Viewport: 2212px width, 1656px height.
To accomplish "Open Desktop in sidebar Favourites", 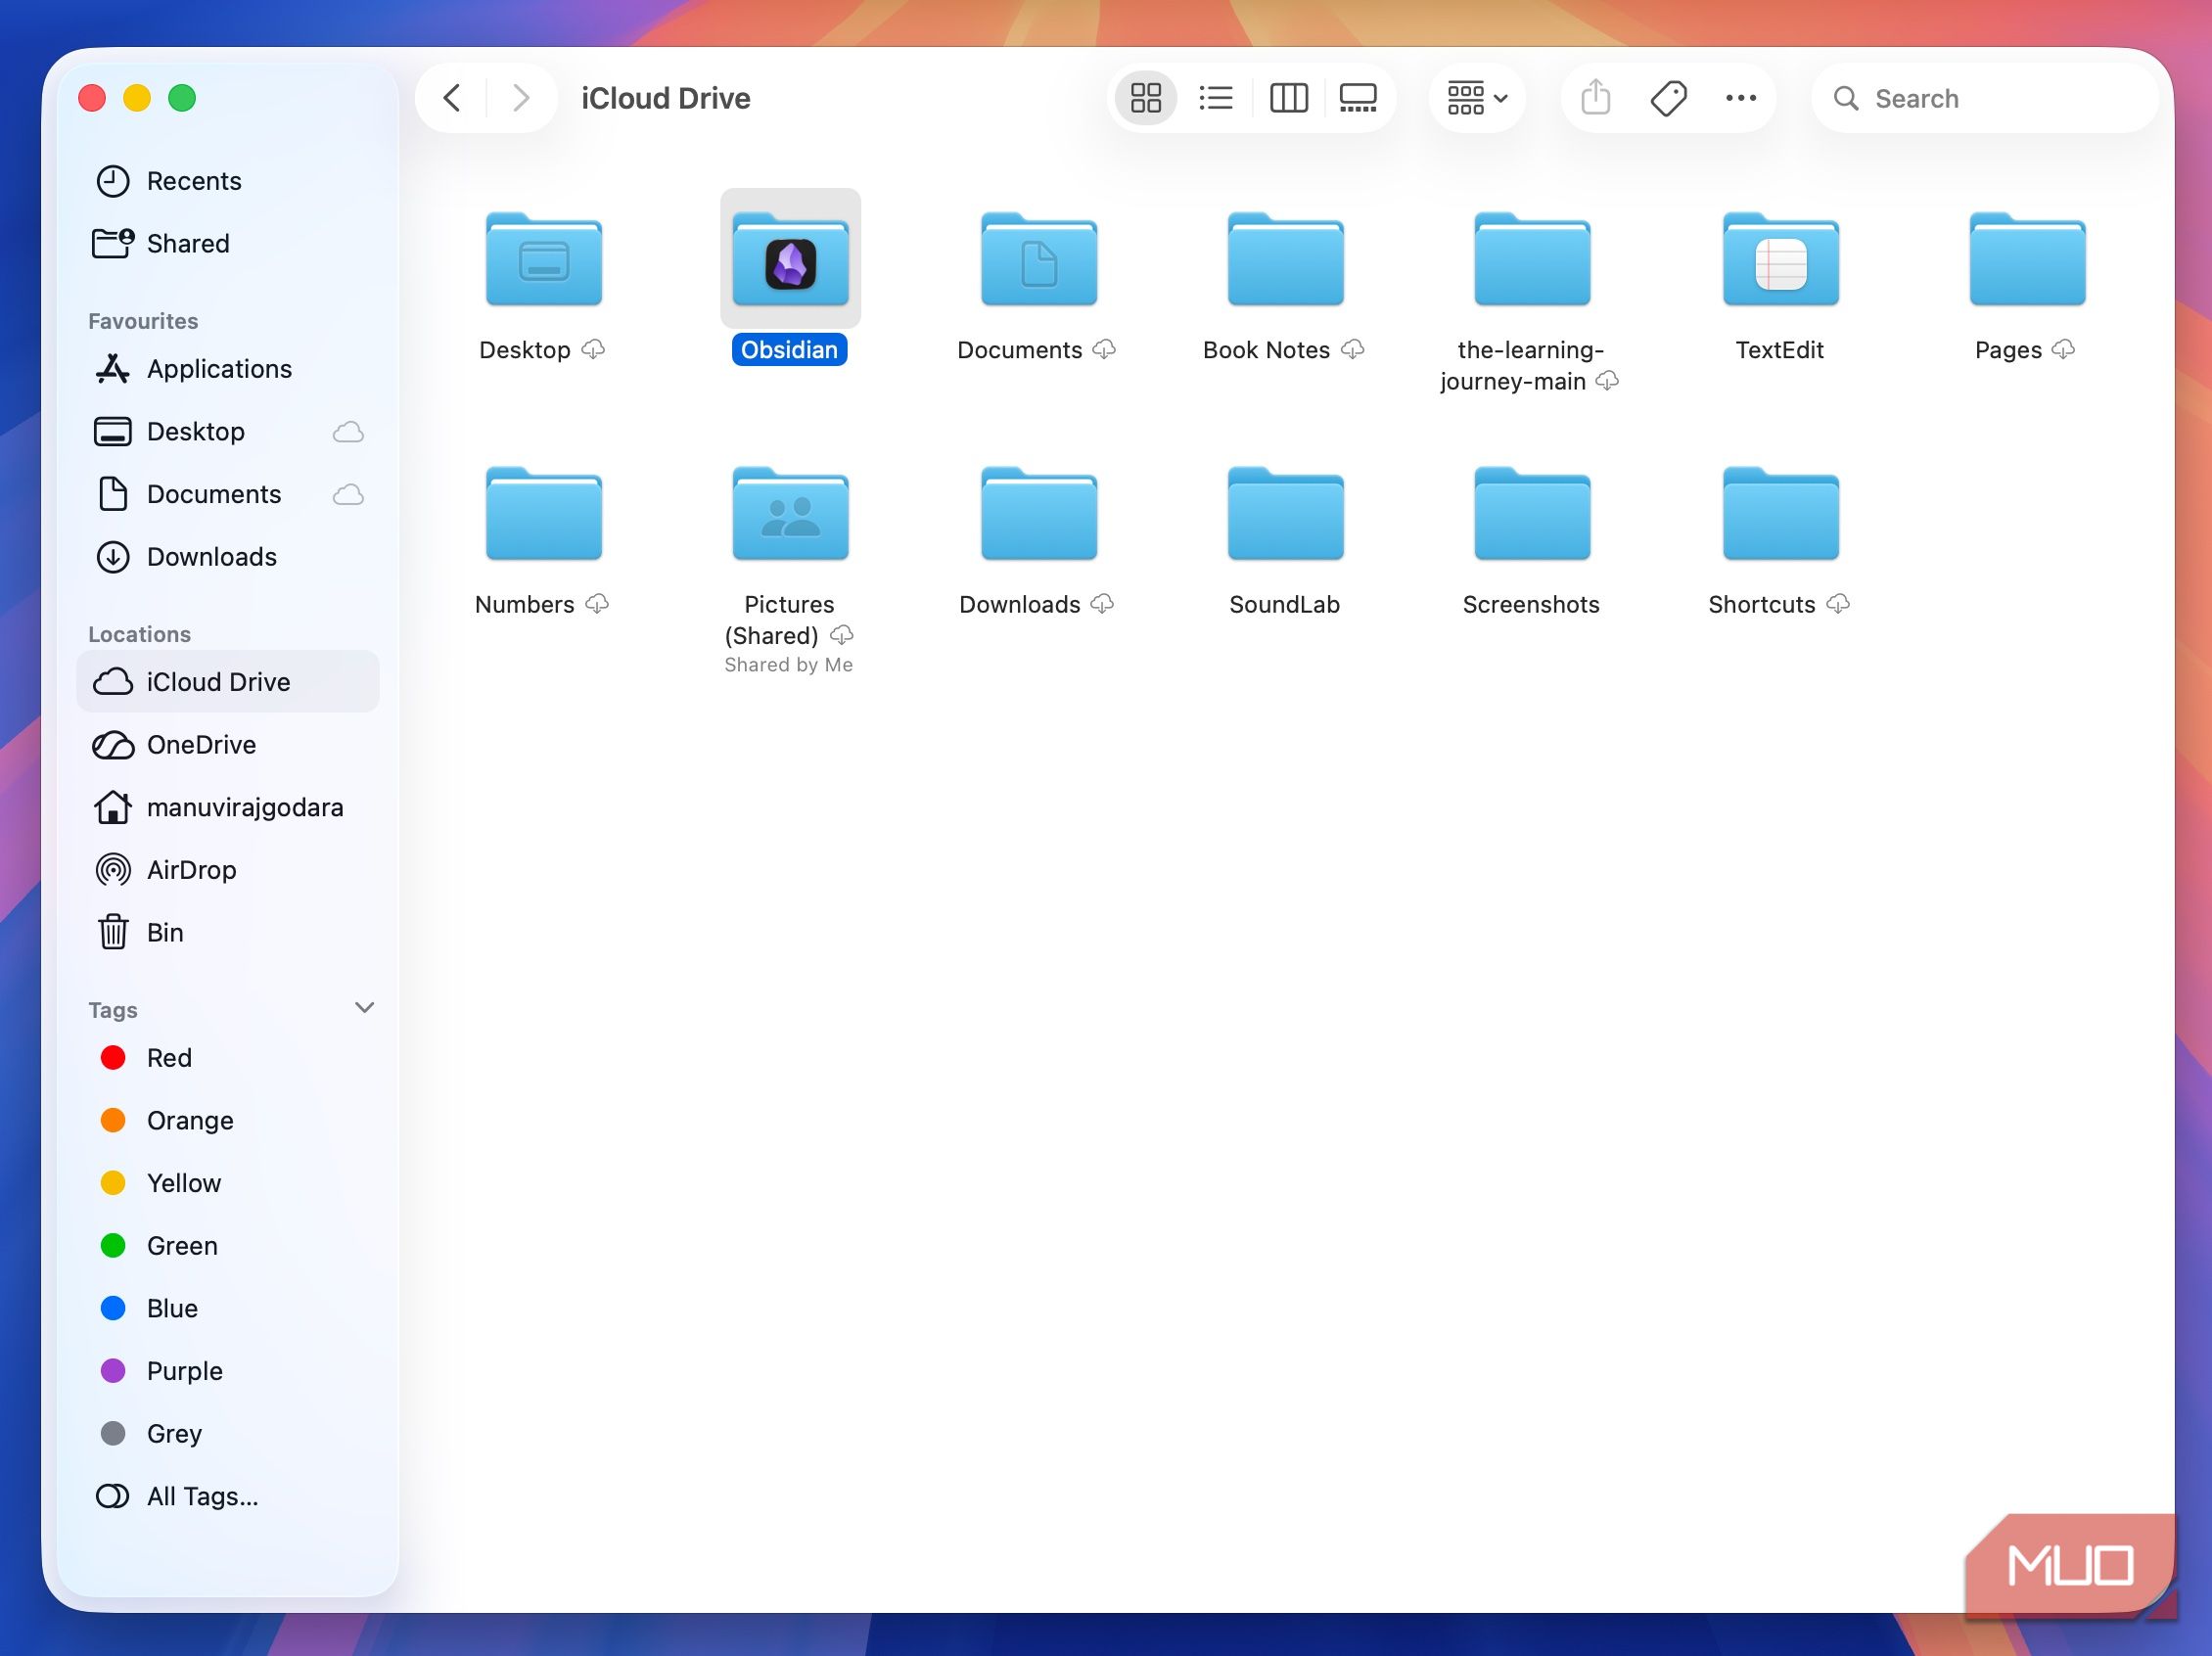I will 228,432.
